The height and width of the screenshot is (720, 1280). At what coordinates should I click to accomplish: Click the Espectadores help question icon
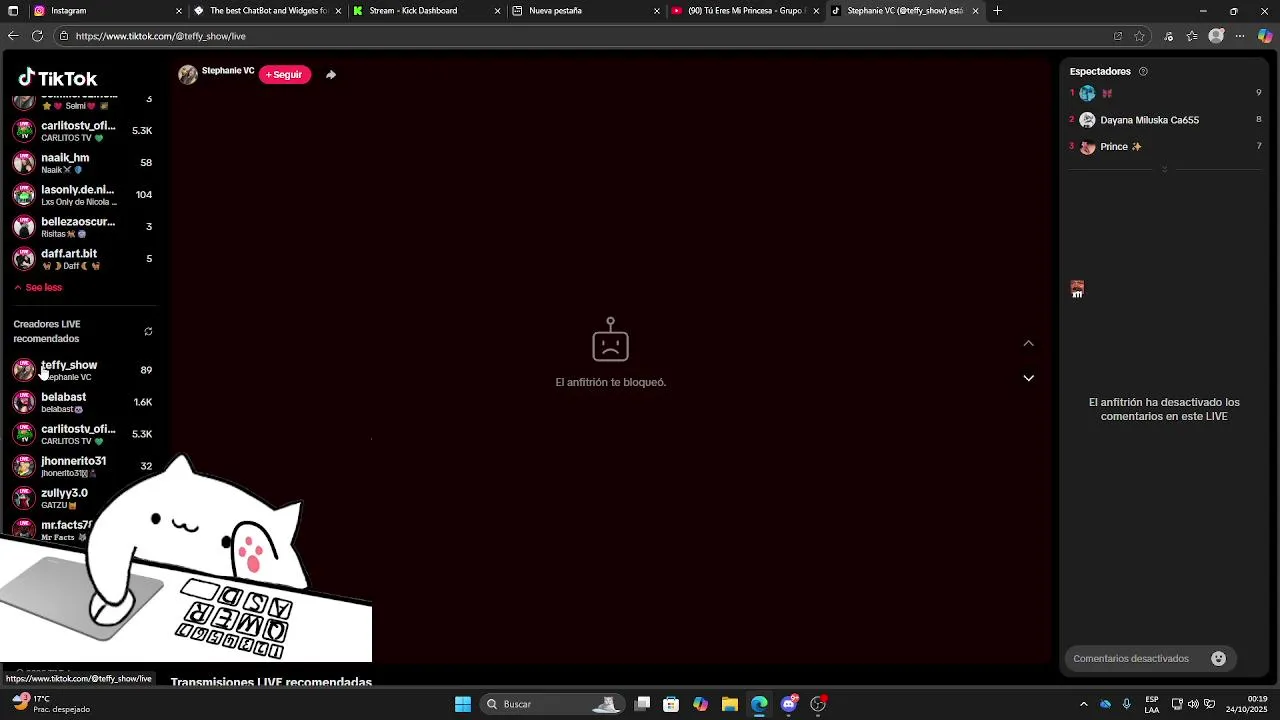pyautogui.click(x=1143, y=71)
